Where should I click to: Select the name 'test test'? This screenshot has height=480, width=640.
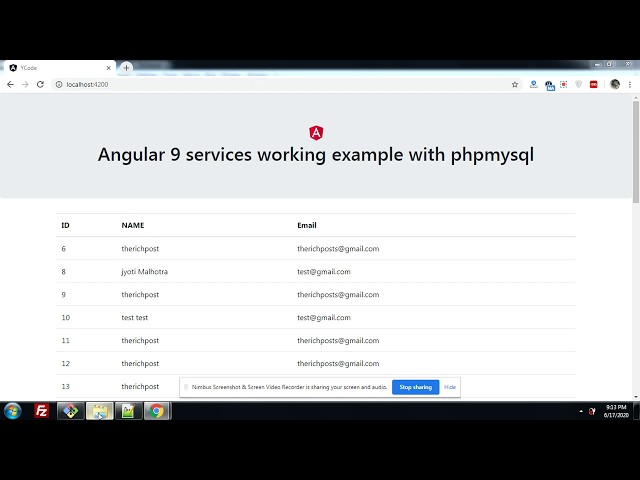(135, 318)
